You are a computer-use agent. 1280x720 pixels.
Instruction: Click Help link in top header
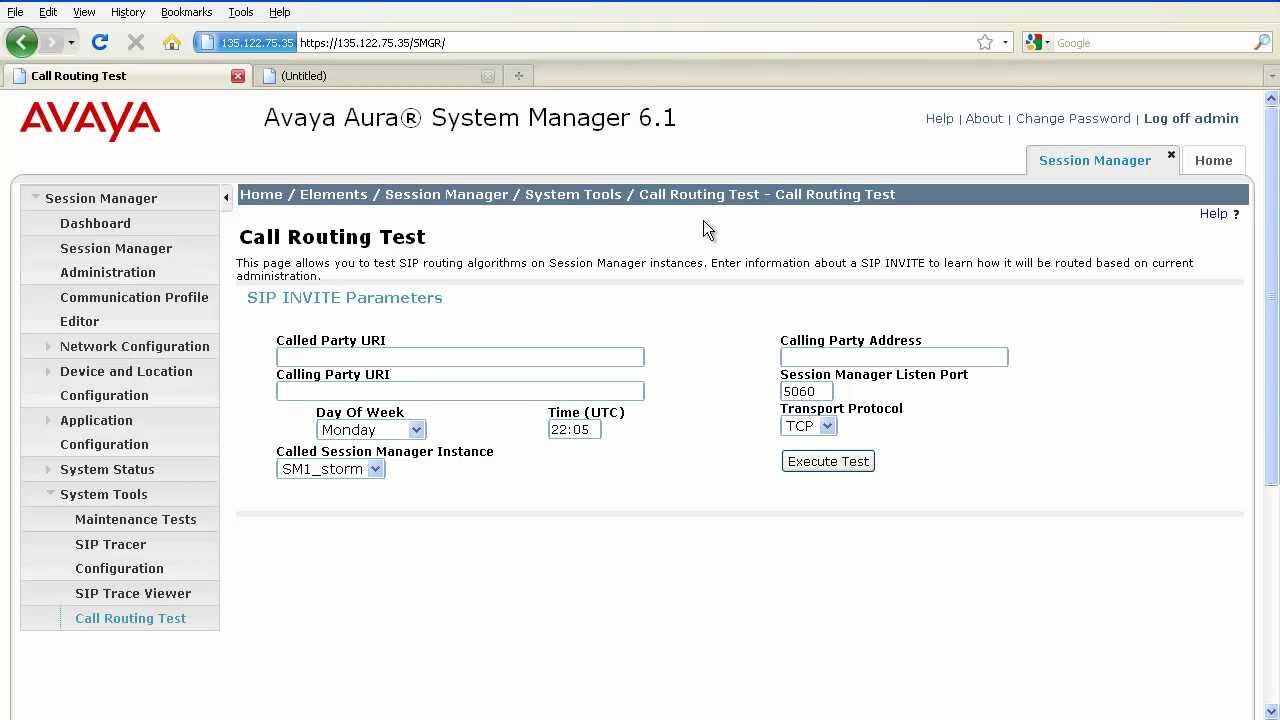[x=939, y=118]
